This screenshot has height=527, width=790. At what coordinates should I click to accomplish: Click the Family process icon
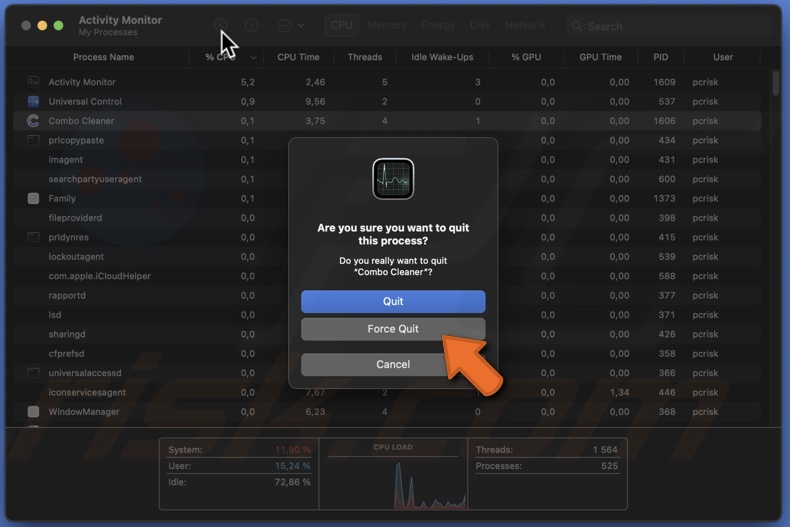click(x=33, y=199)
